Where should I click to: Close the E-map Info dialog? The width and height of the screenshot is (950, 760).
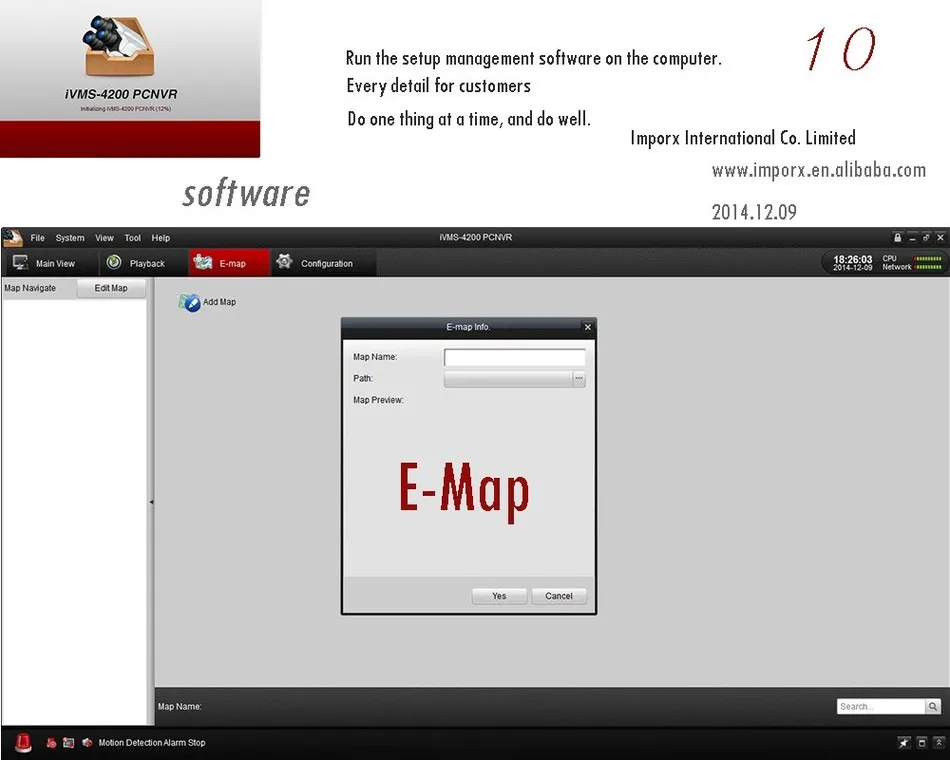click(587, 327)
